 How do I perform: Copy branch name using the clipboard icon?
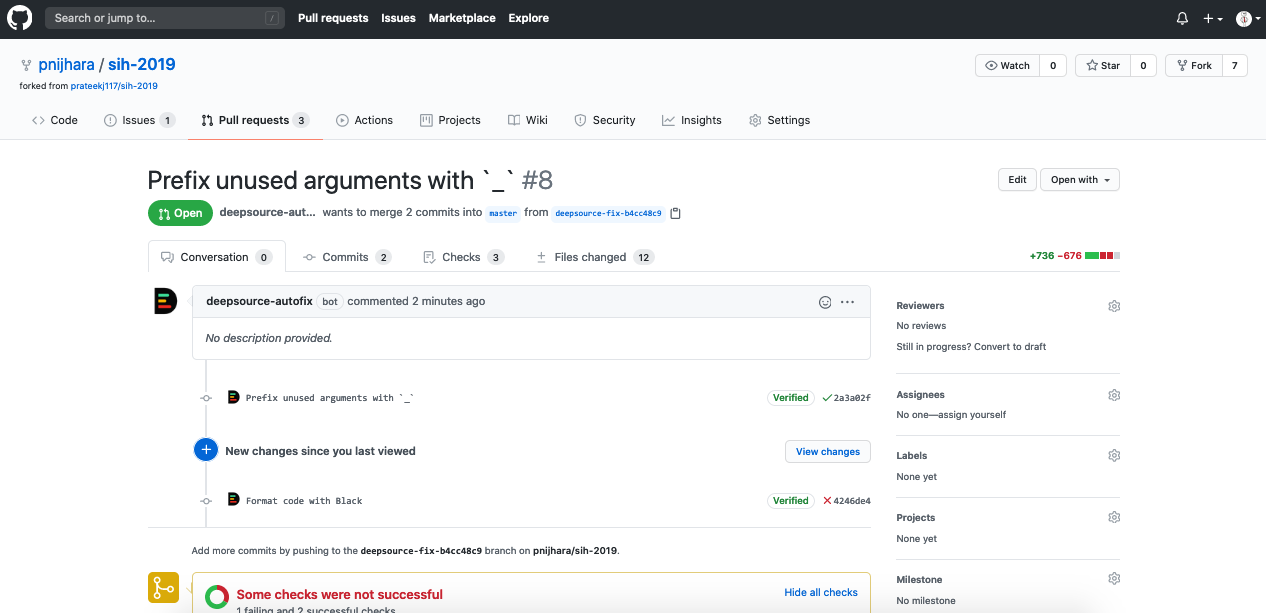pyautogui.click(x=676, y=212)
